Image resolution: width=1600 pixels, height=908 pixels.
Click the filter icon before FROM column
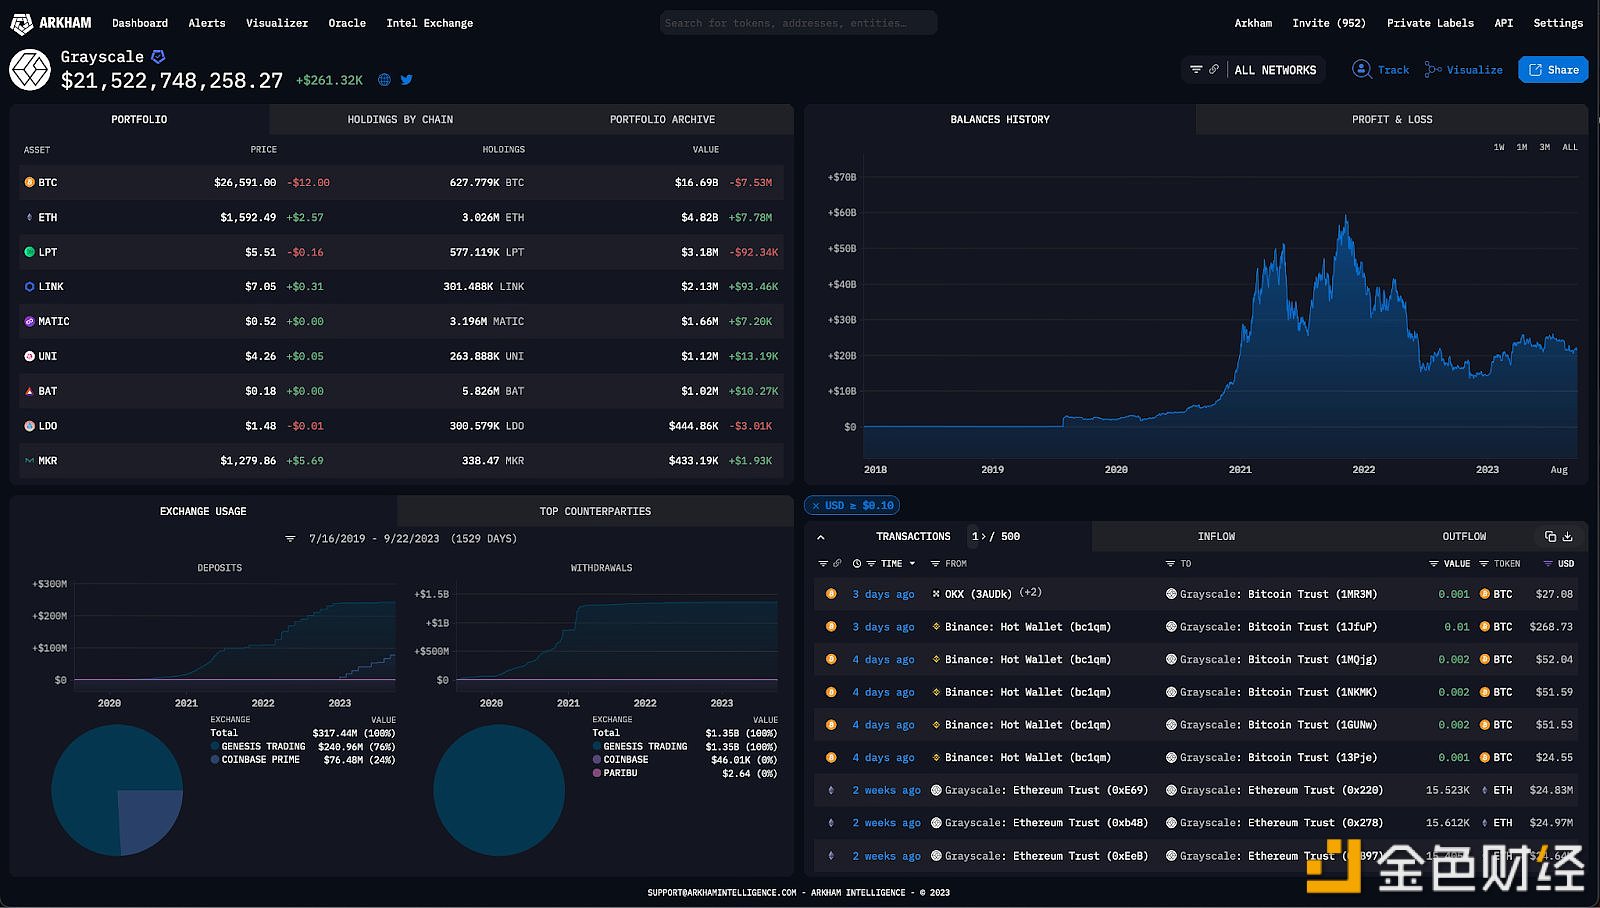[935, 564]
